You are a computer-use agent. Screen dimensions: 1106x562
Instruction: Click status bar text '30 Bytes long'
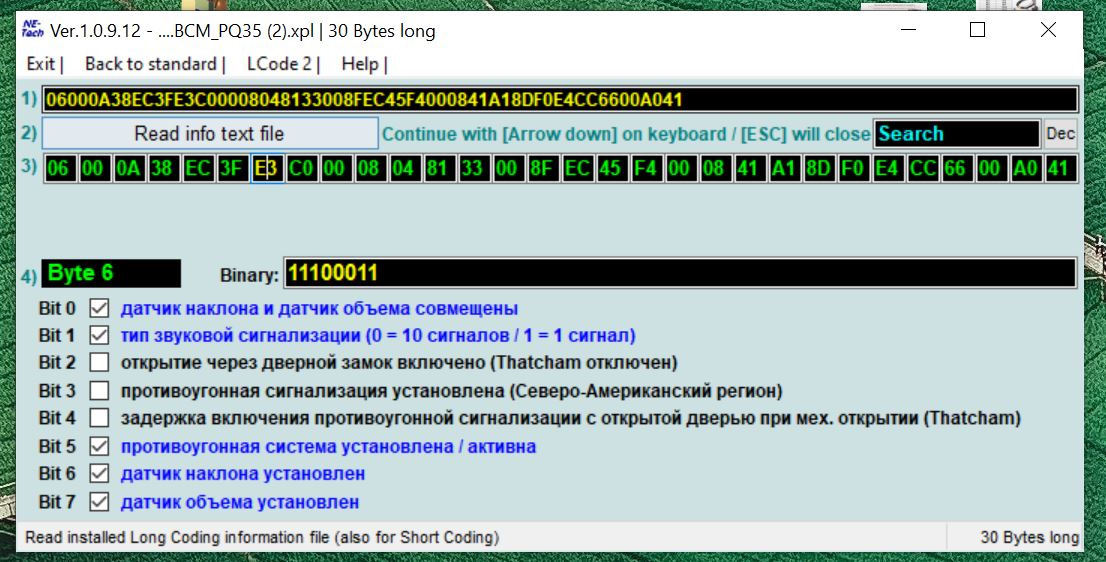point(1029,537)
